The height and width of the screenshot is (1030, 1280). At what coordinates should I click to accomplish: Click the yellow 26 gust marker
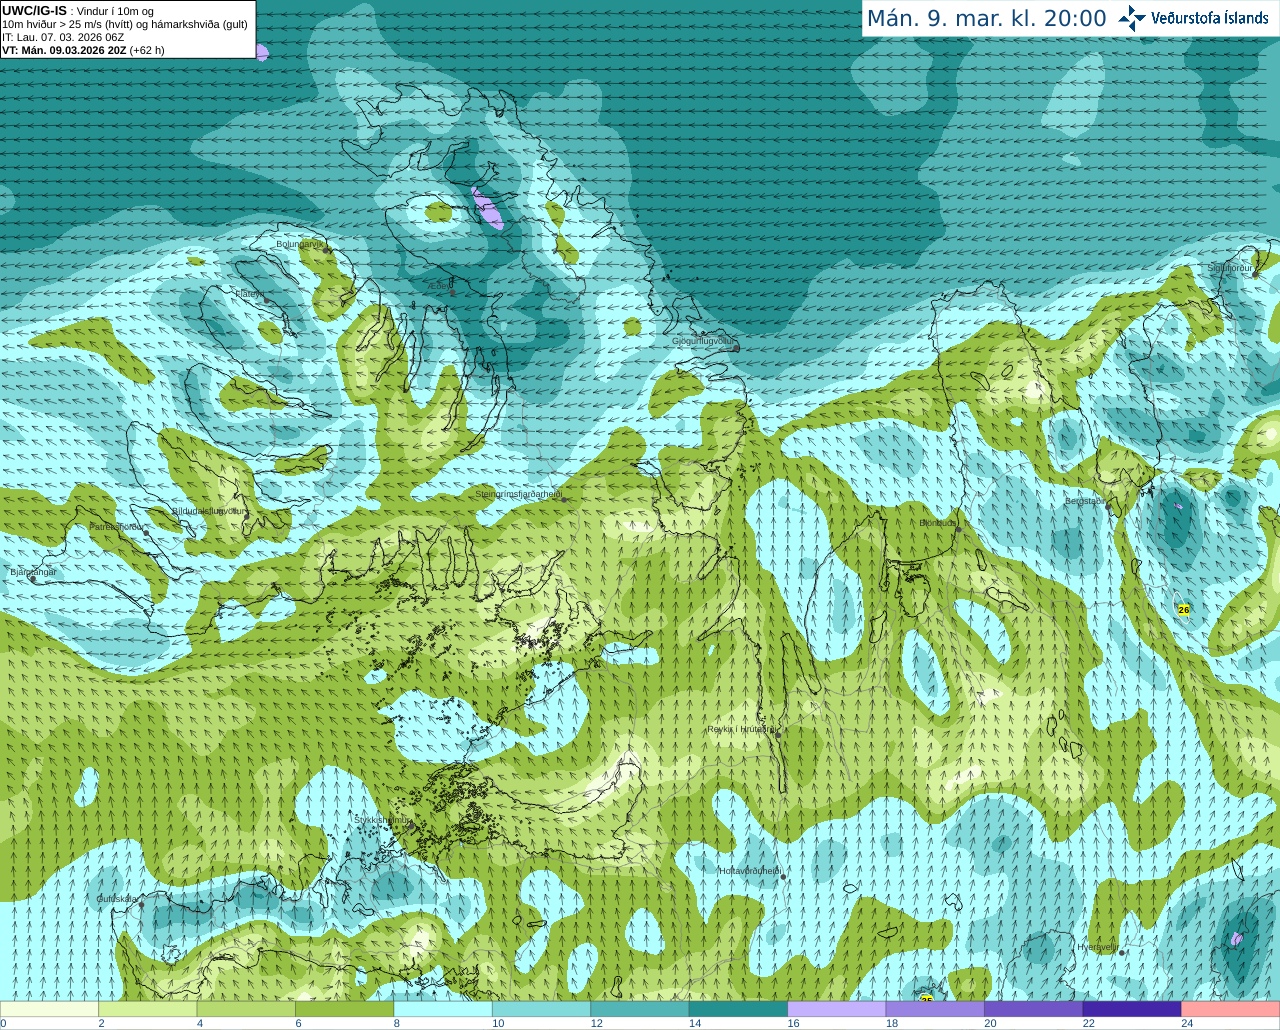tap(1184, 610)
